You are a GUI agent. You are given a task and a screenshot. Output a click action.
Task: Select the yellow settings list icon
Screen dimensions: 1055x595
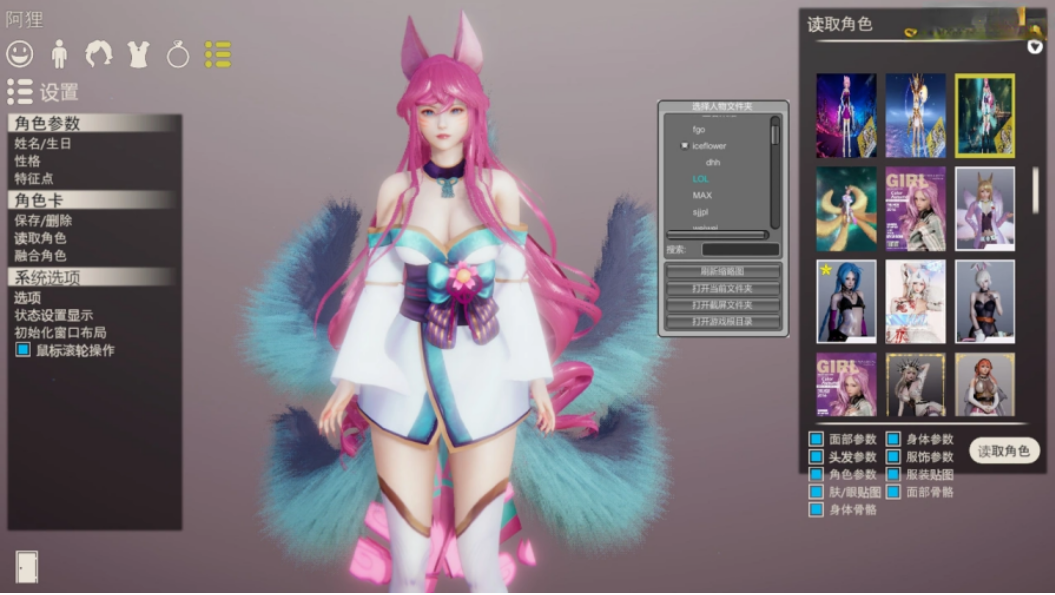pyautogui.click(x=218, y=54)
